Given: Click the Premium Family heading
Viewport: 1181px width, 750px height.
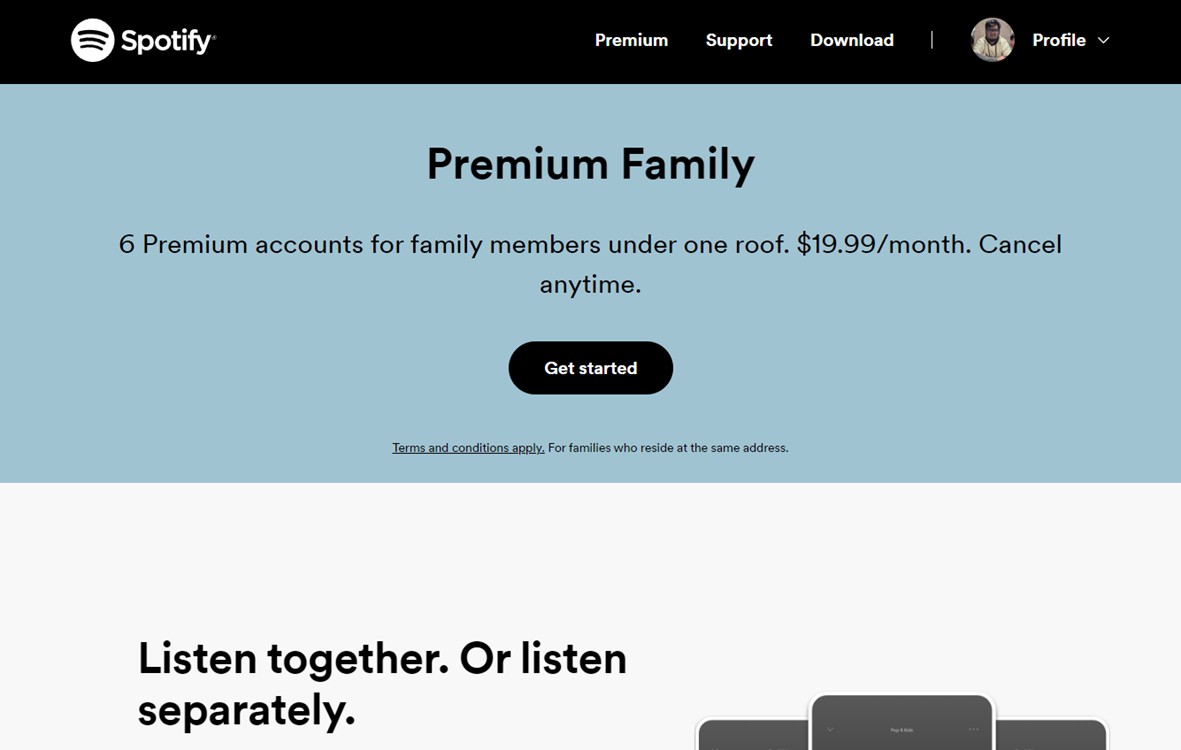Looking at the screenshot, I should tap(590, 163).
